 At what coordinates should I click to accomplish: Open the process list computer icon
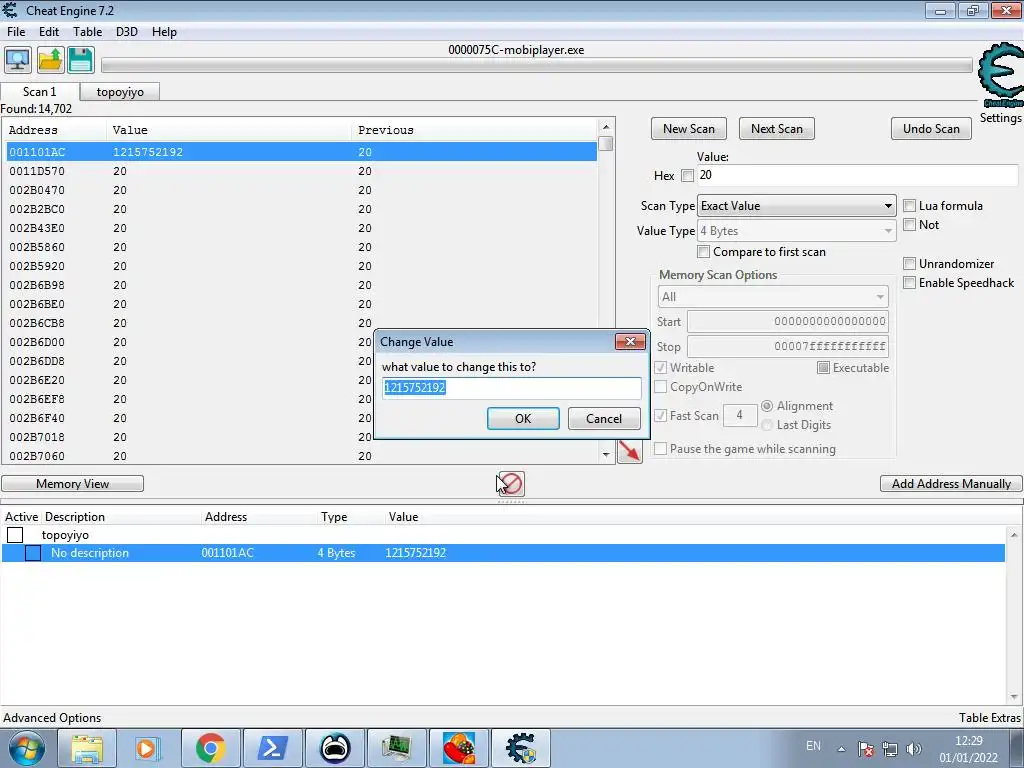point(18,60)
